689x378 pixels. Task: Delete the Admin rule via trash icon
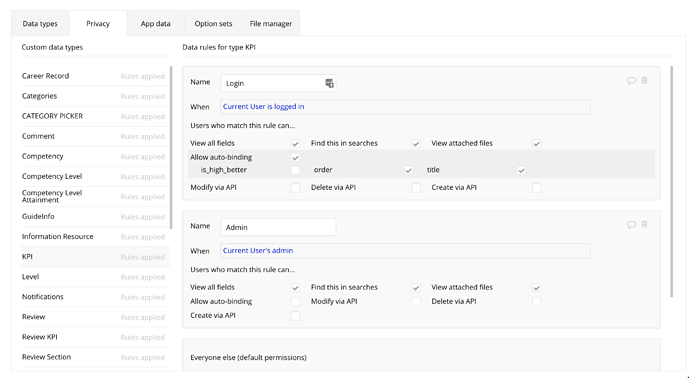tap(644, 225)
